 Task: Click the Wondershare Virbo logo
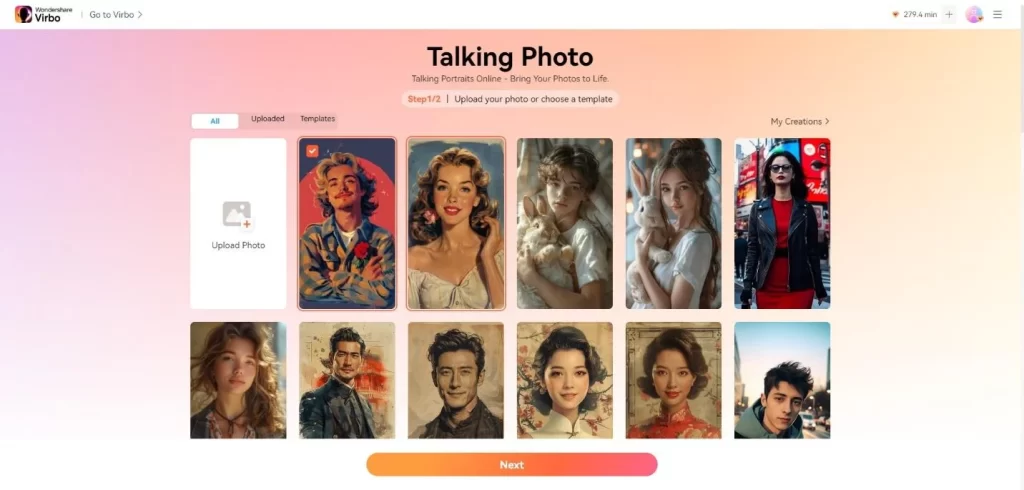click(43, 14)
